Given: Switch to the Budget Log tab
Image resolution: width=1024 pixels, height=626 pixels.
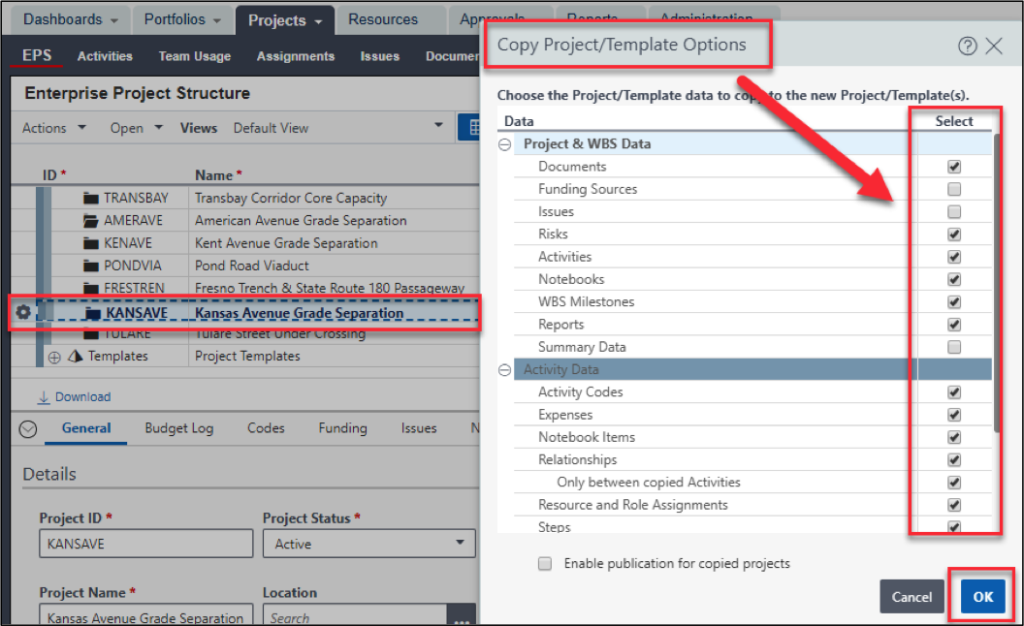Looking at the screenshot, I should 178,428.
